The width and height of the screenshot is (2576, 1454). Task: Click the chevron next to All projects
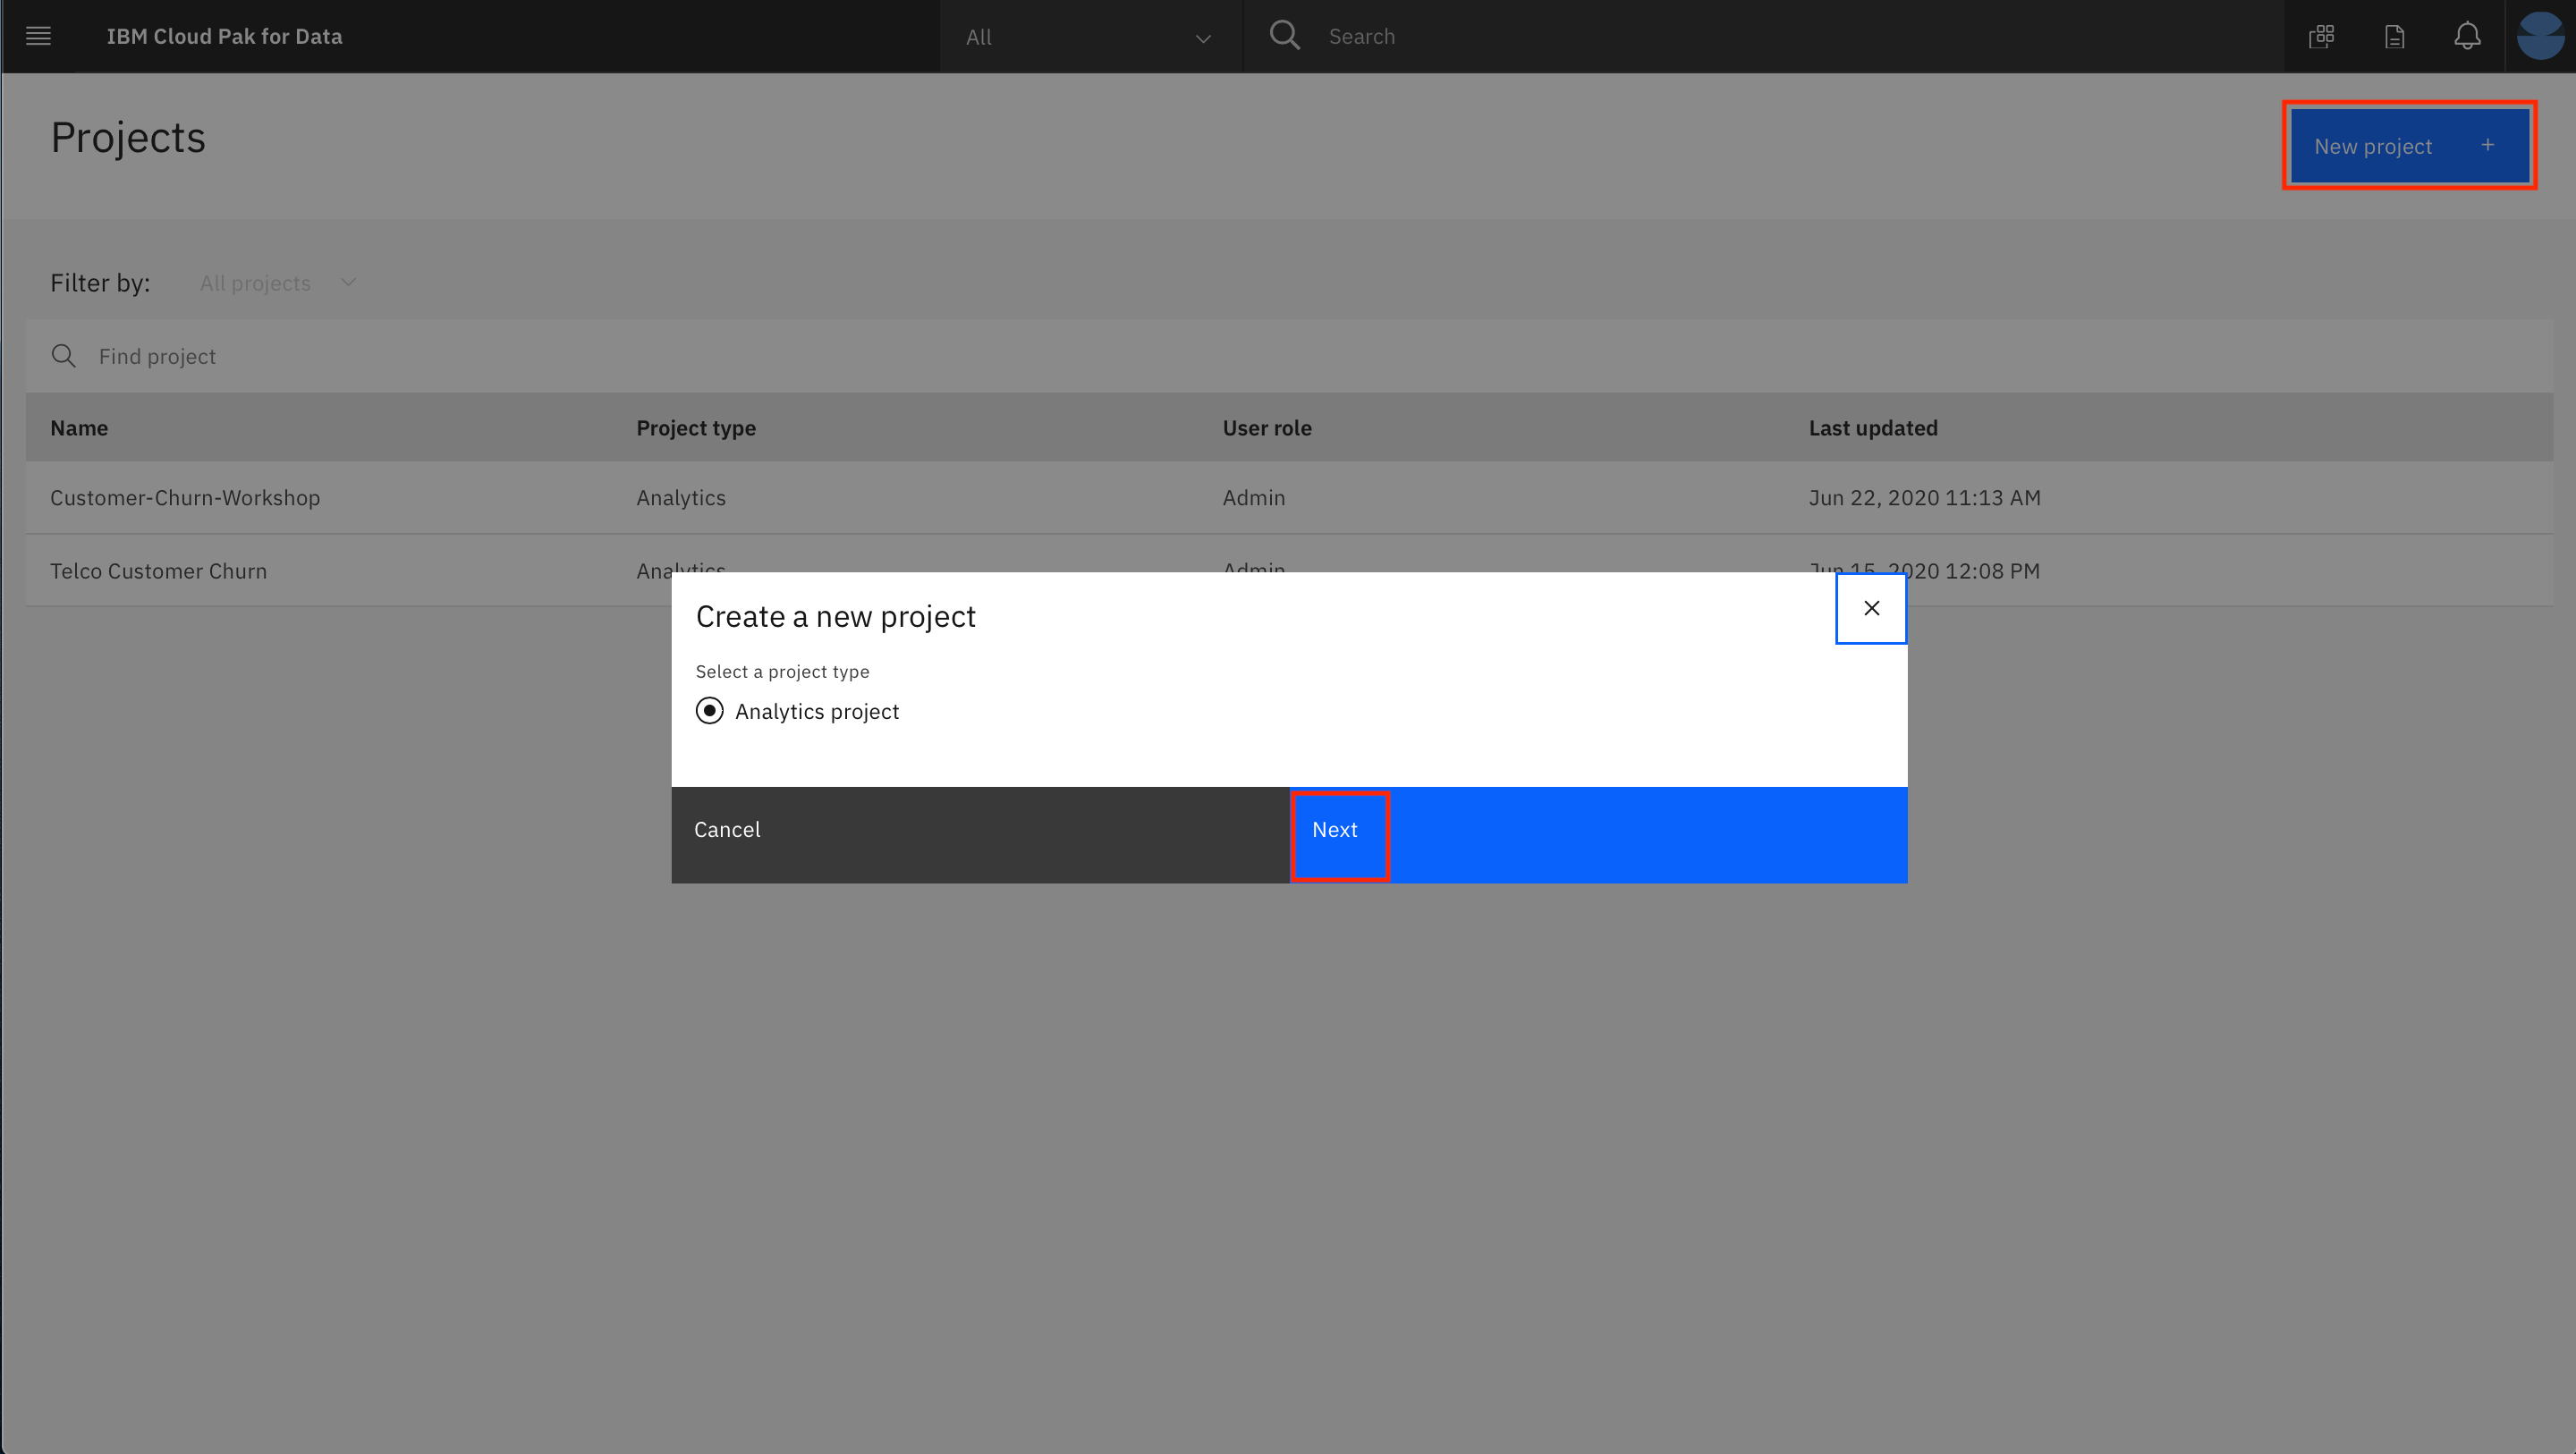tap(348, 283)
